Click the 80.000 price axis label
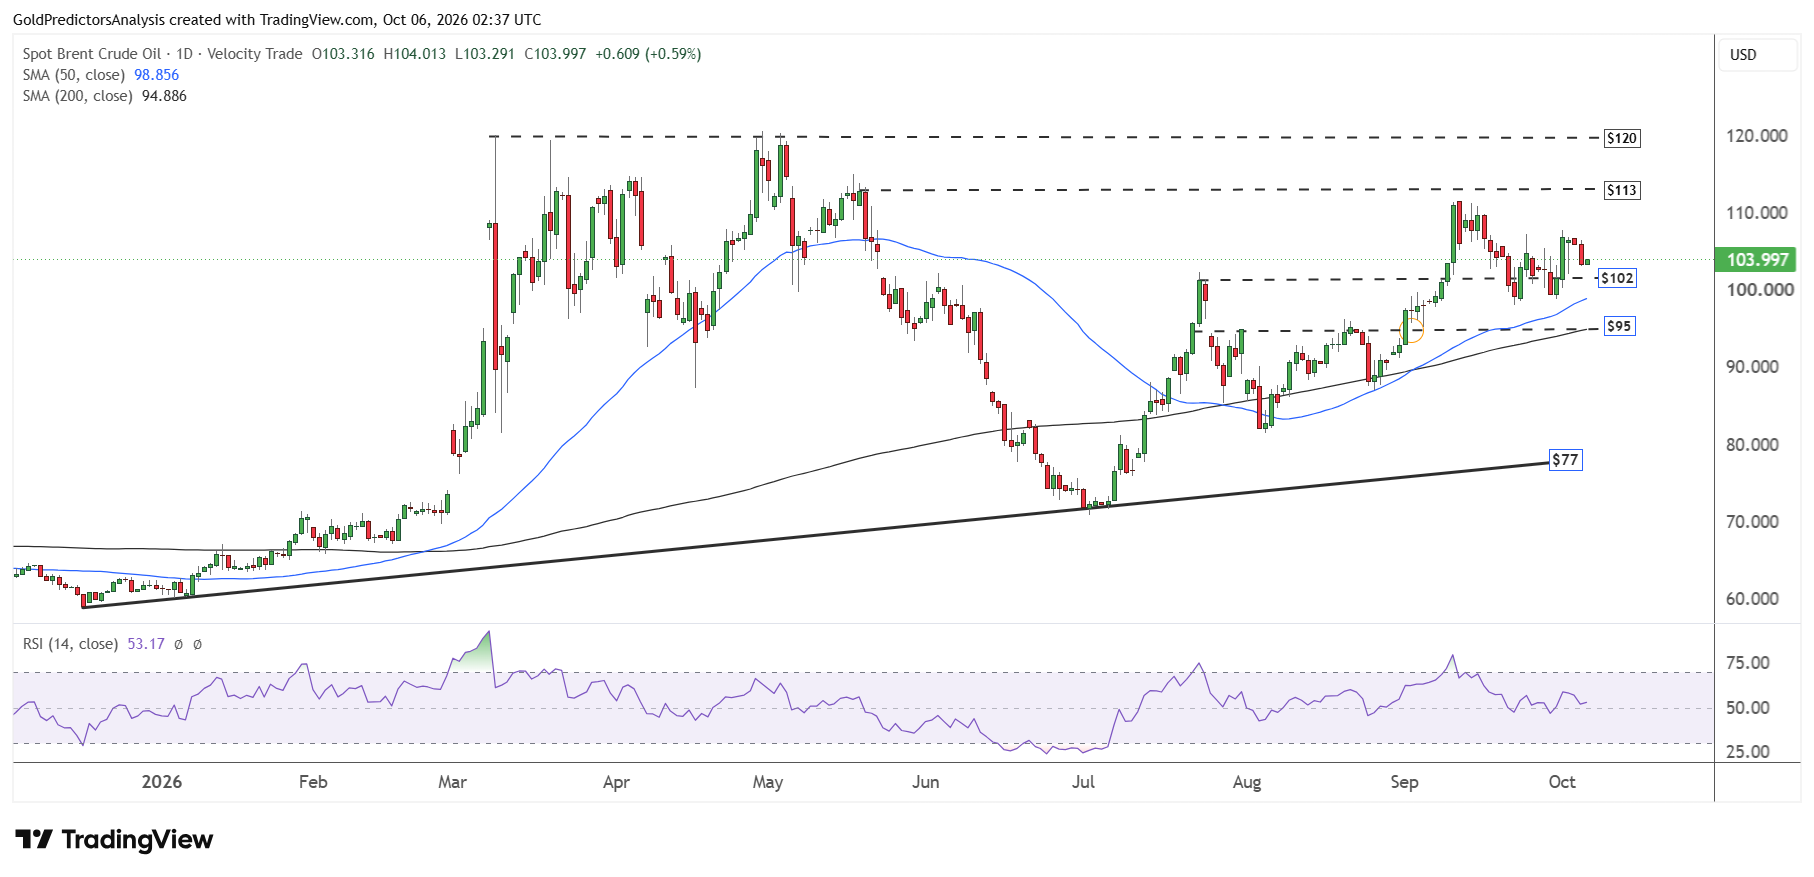This screenshot has height=877, width=1814. 1752,445
